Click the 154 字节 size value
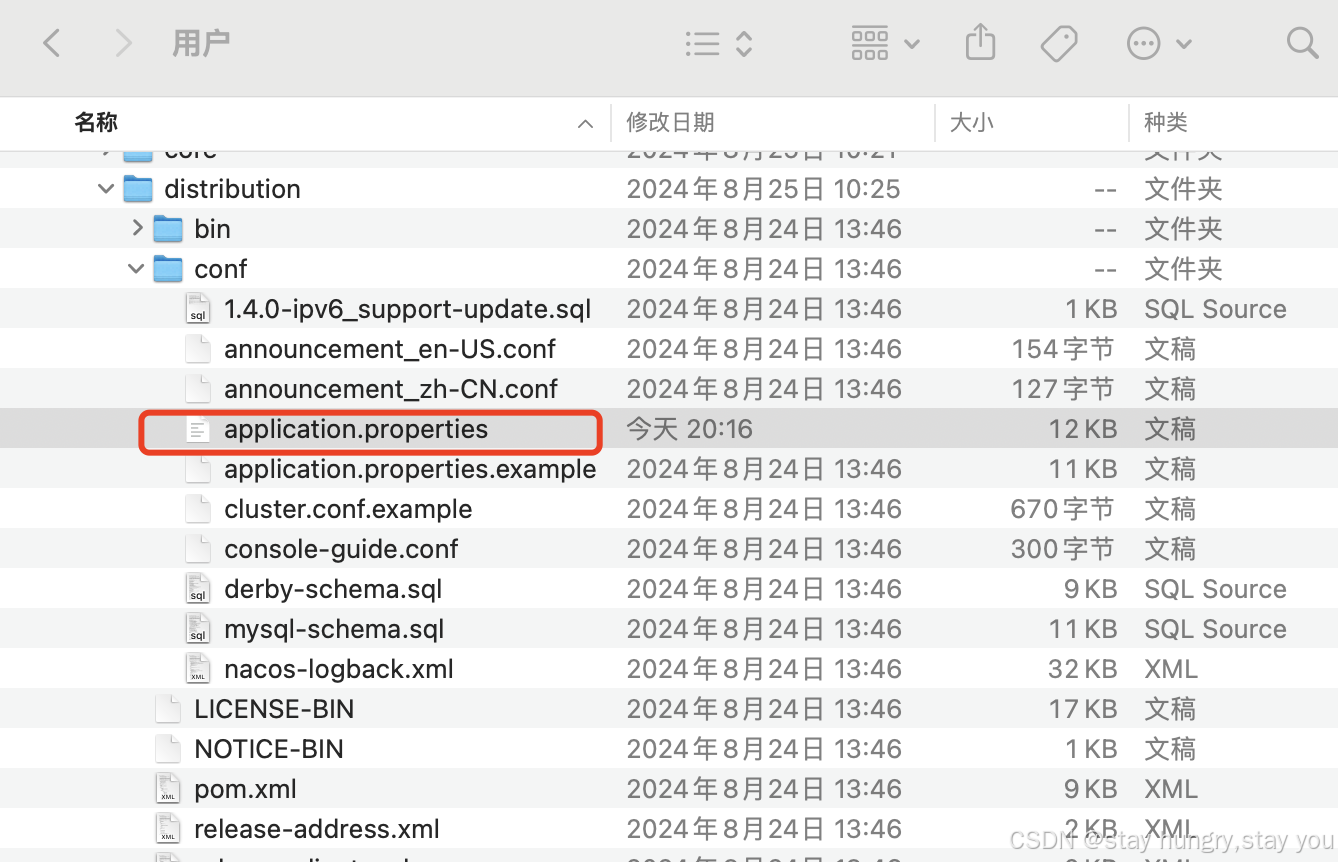This screenshot has height=862, width=1338. (x=1063, y=349)
